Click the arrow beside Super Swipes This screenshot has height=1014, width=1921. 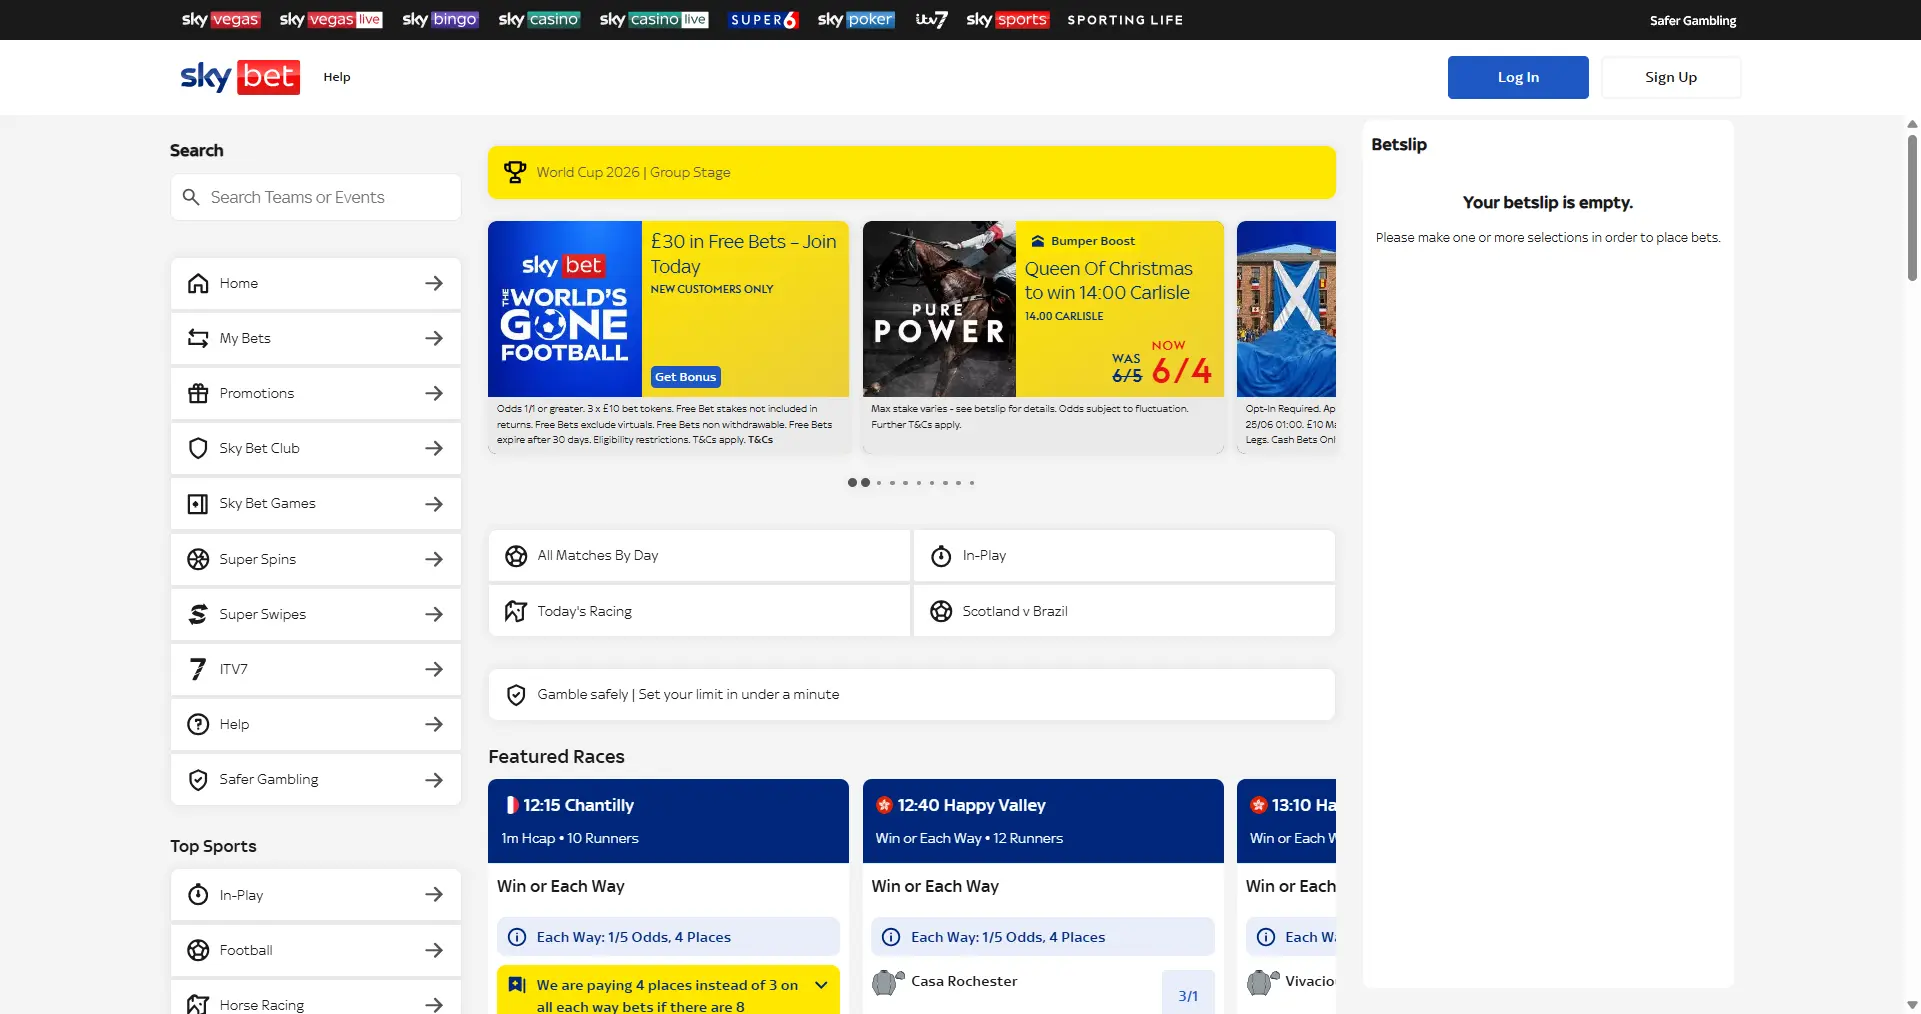434,614
